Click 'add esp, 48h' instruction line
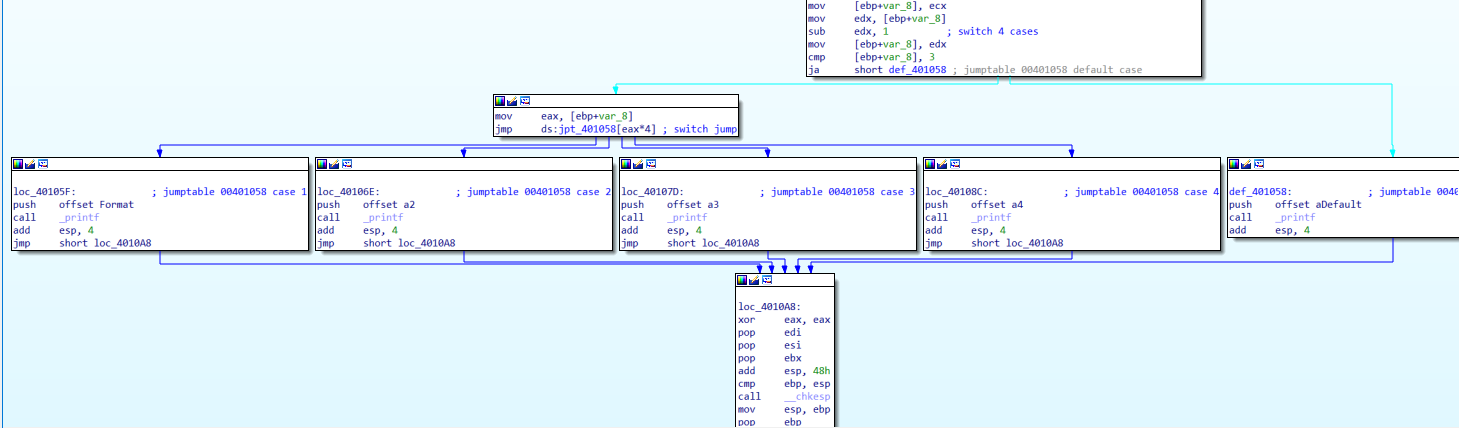Screen dimensions: 1459x428 point(784,371)
